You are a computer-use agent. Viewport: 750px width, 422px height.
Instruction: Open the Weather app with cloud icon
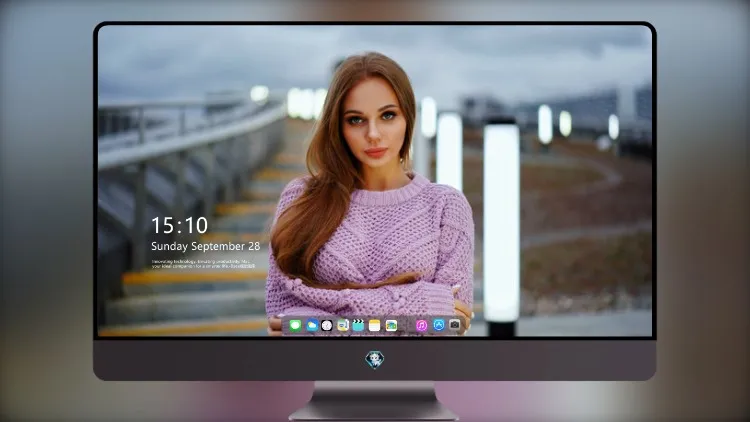[311, 326]
